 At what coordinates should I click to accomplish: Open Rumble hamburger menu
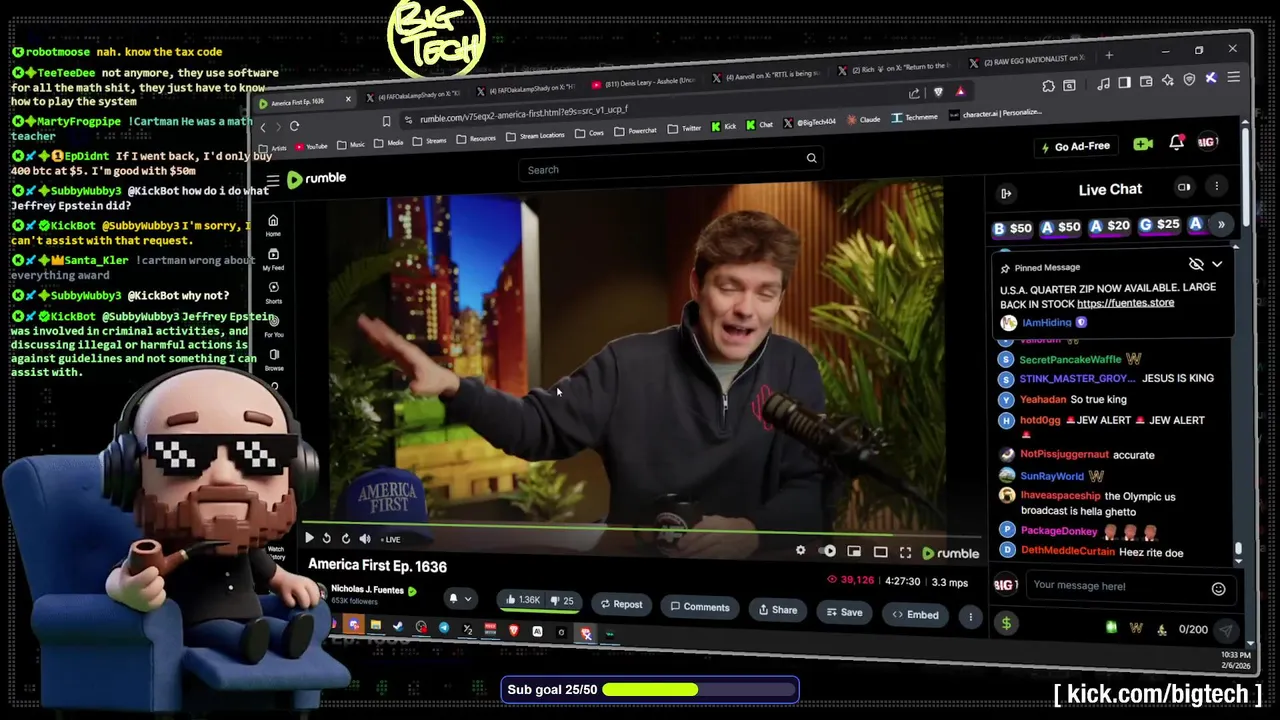tap(272, 180)
